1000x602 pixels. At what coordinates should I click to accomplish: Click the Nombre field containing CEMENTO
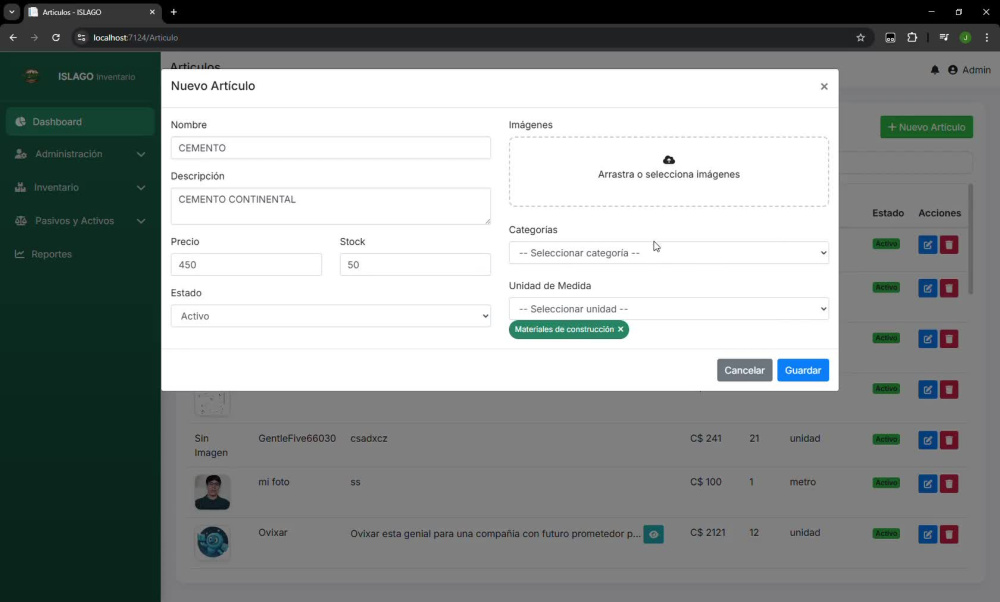click(330, 148)
